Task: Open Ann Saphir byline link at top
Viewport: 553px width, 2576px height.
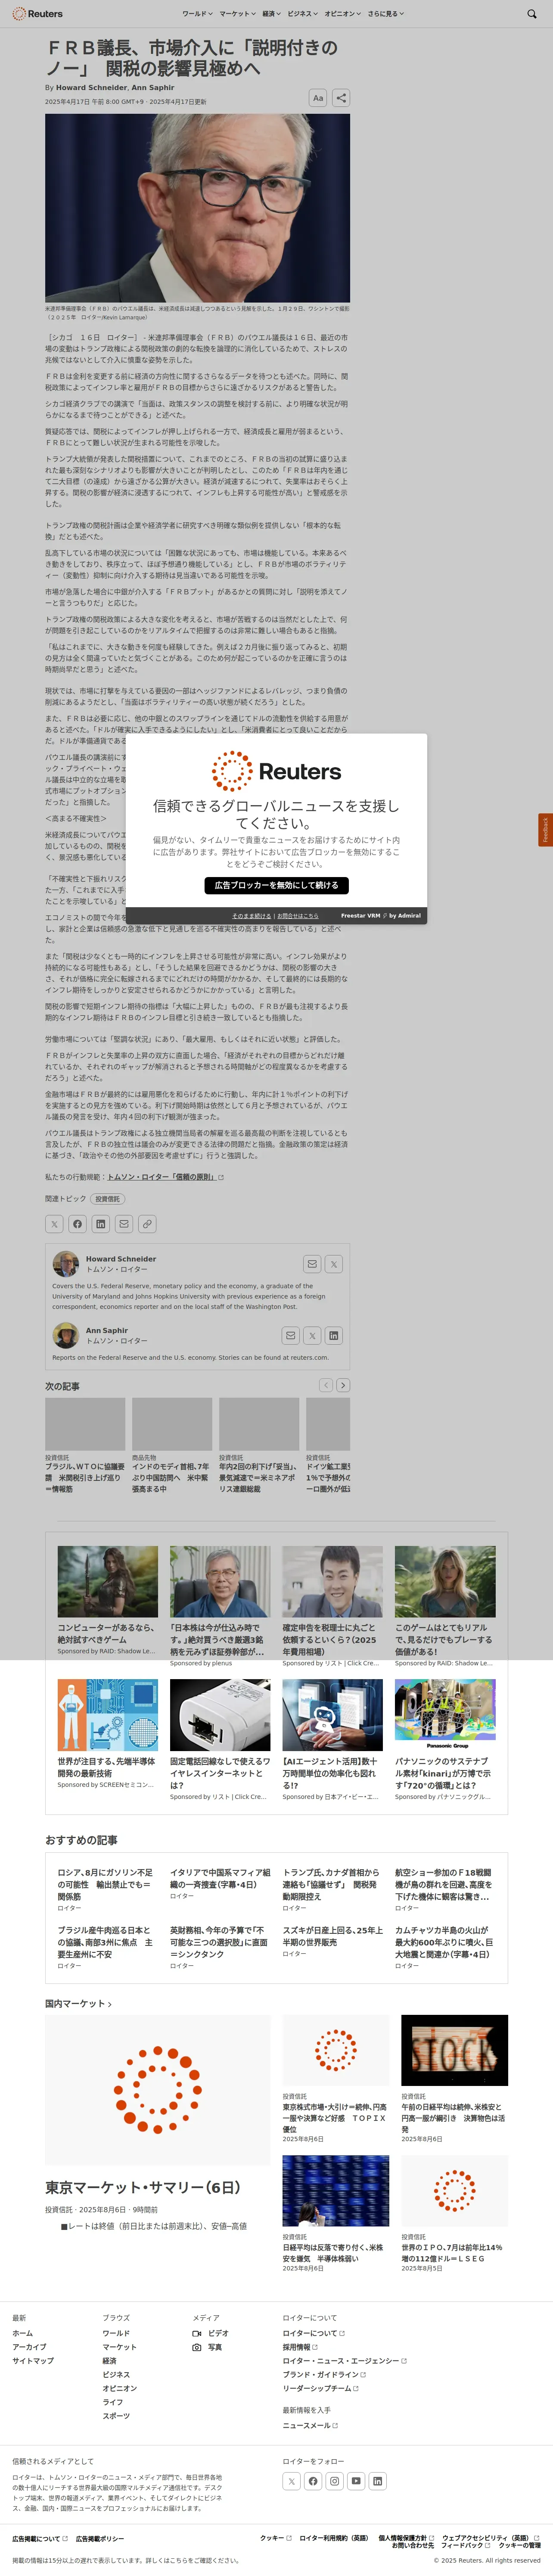Action: [153, 87]
